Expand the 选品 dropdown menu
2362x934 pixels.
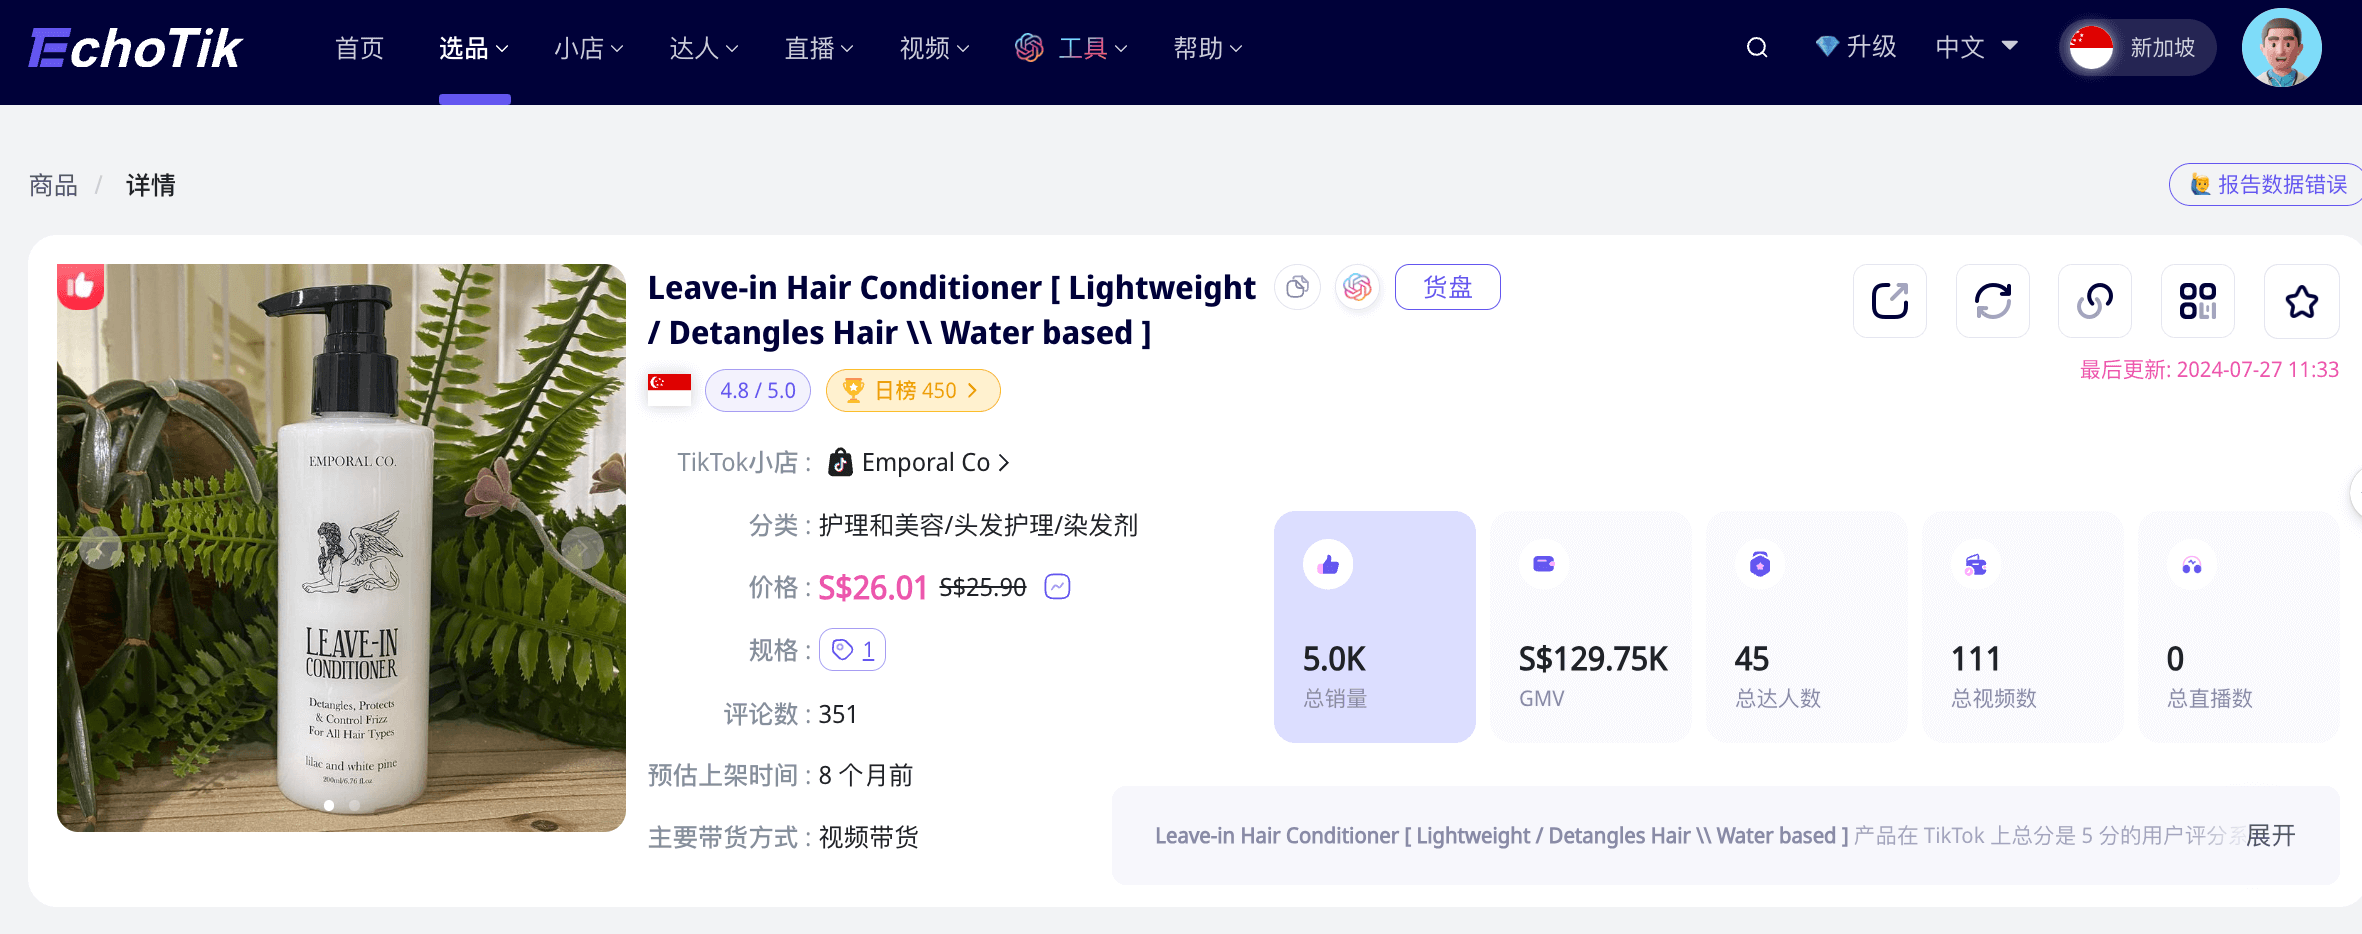click(474, 48)
